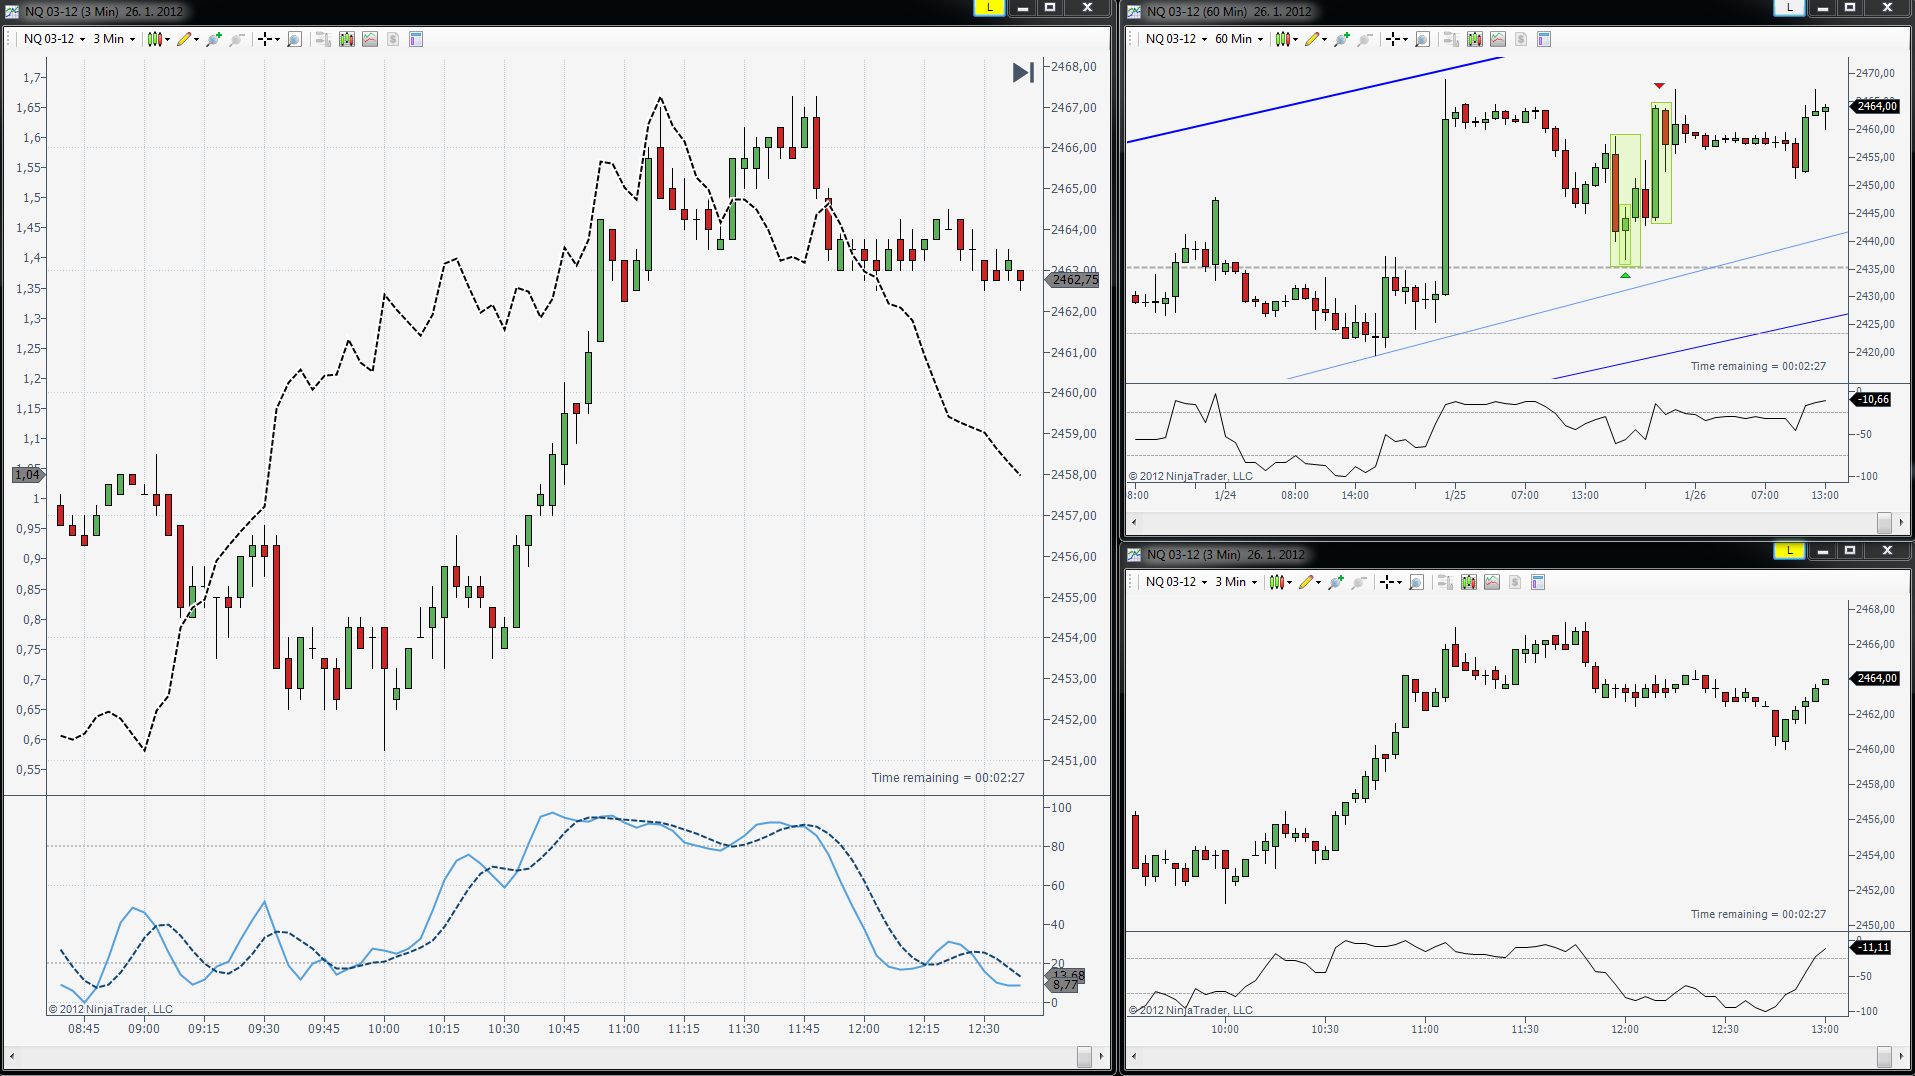Click scroll-left arrow in bottom-right chart scrollbar
Image resolution: width=1915 pixels, height=1076 pixels.
click(1134, 1056)
